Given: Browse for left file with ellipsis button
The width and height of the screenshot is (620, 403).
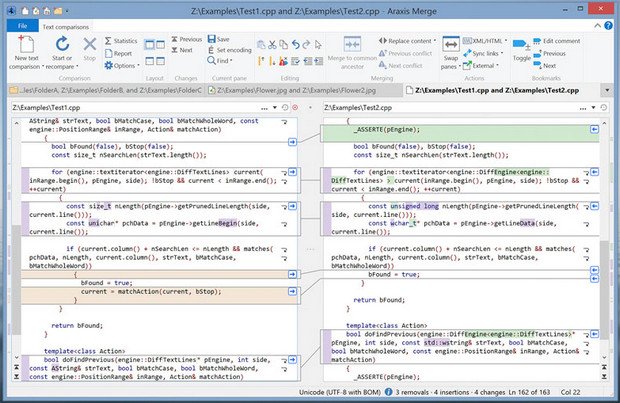Looking at the screenshot, I should pyautogui.click(x=264, y=108).
